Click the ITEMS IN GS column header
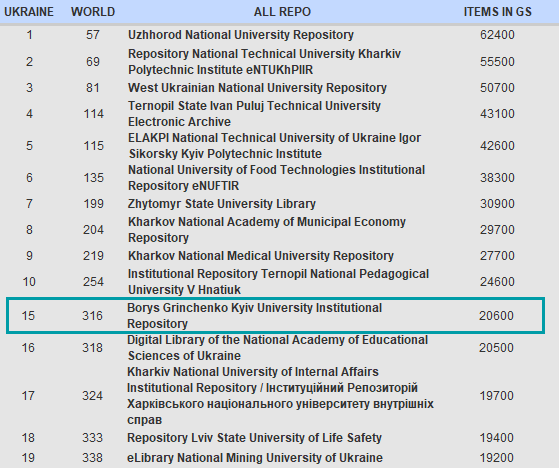 click(x=498, y=12)
